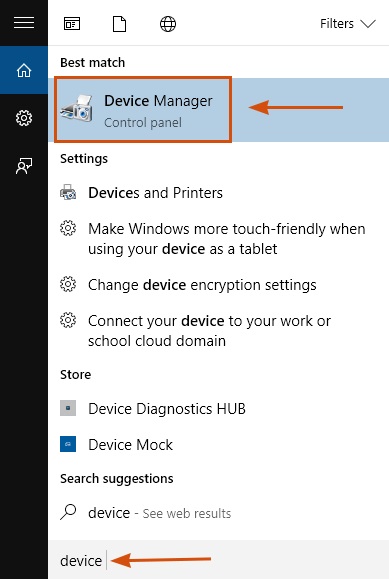Open the hamburger menu at top-left
389x579 pixels.
pos(24,23)
